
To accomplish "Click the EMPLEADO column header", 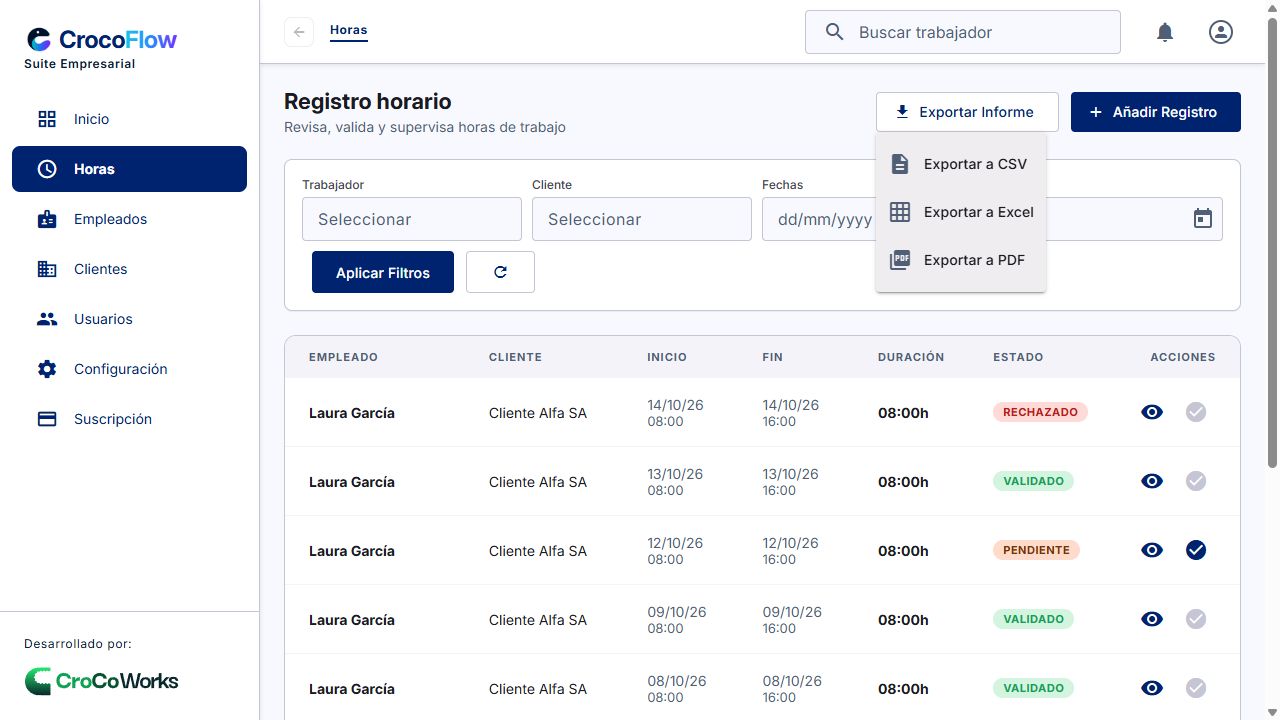I will pyautogui.click(x=343, y=357).
